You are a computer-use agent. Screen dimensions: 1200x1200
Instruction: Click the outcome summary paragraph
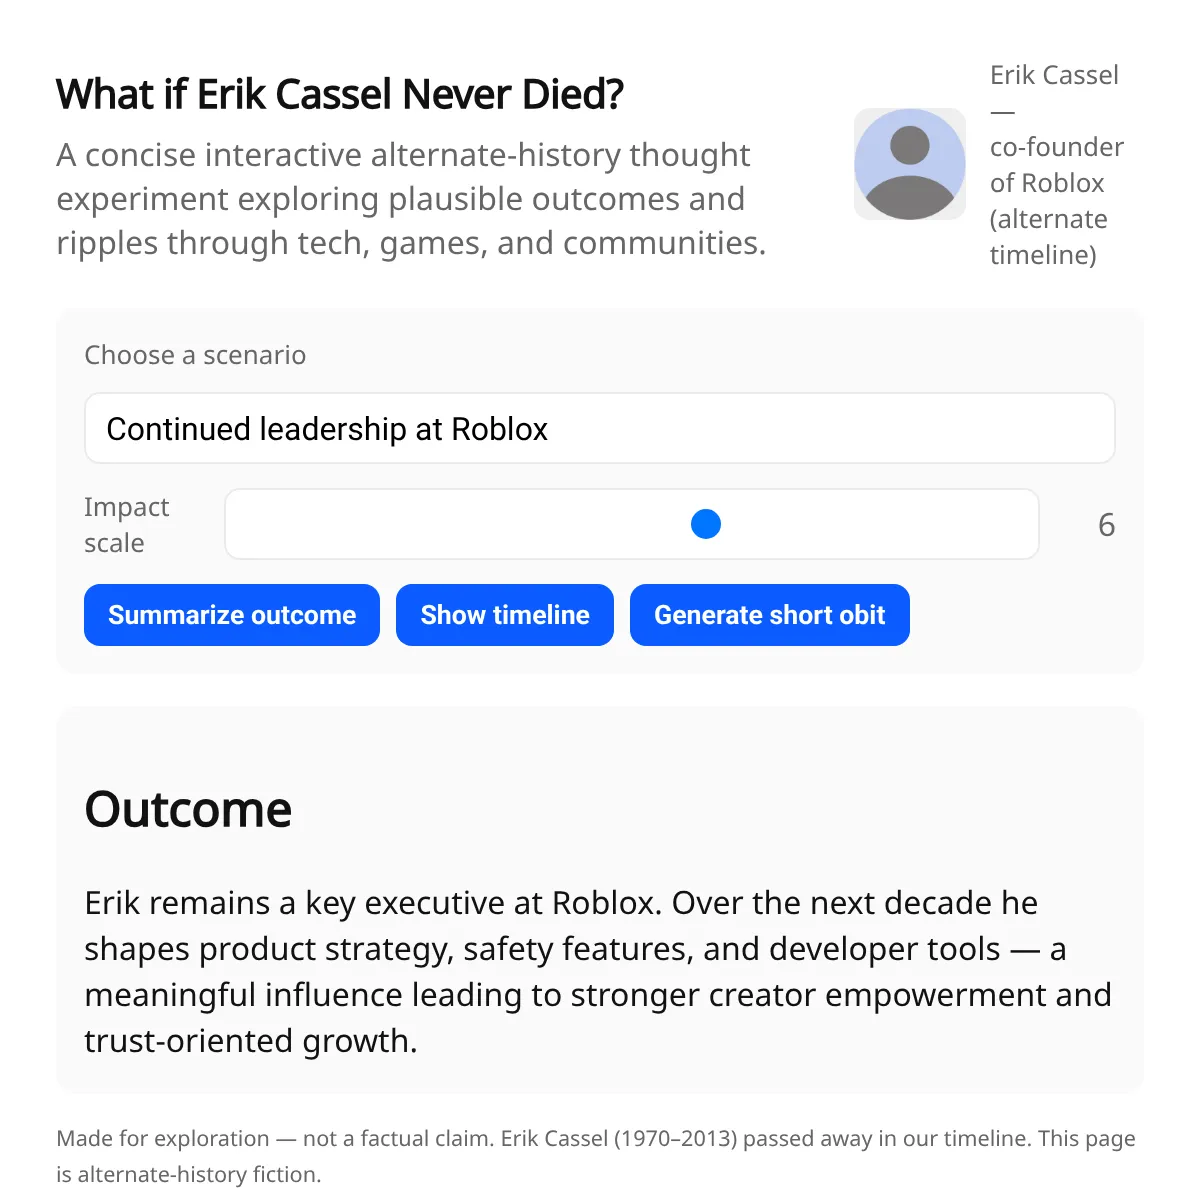tap(598, 972)
